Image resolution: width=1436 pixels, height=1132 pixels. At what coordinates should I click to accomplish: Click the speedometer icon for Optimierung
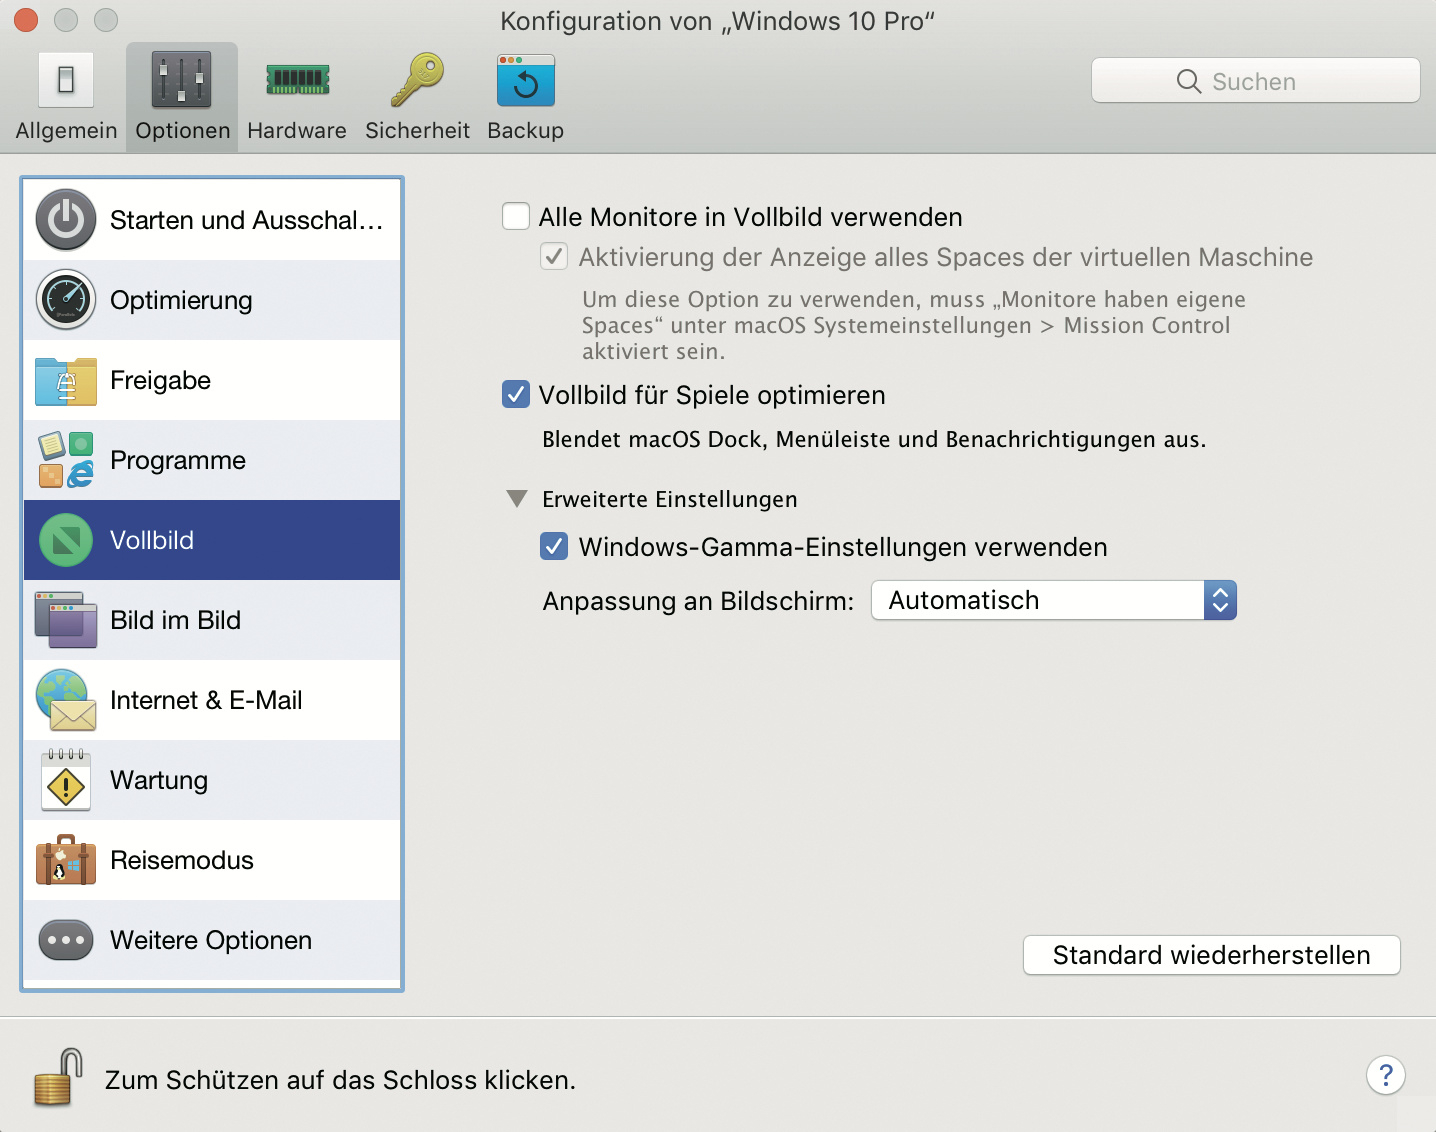click(66, 300)
